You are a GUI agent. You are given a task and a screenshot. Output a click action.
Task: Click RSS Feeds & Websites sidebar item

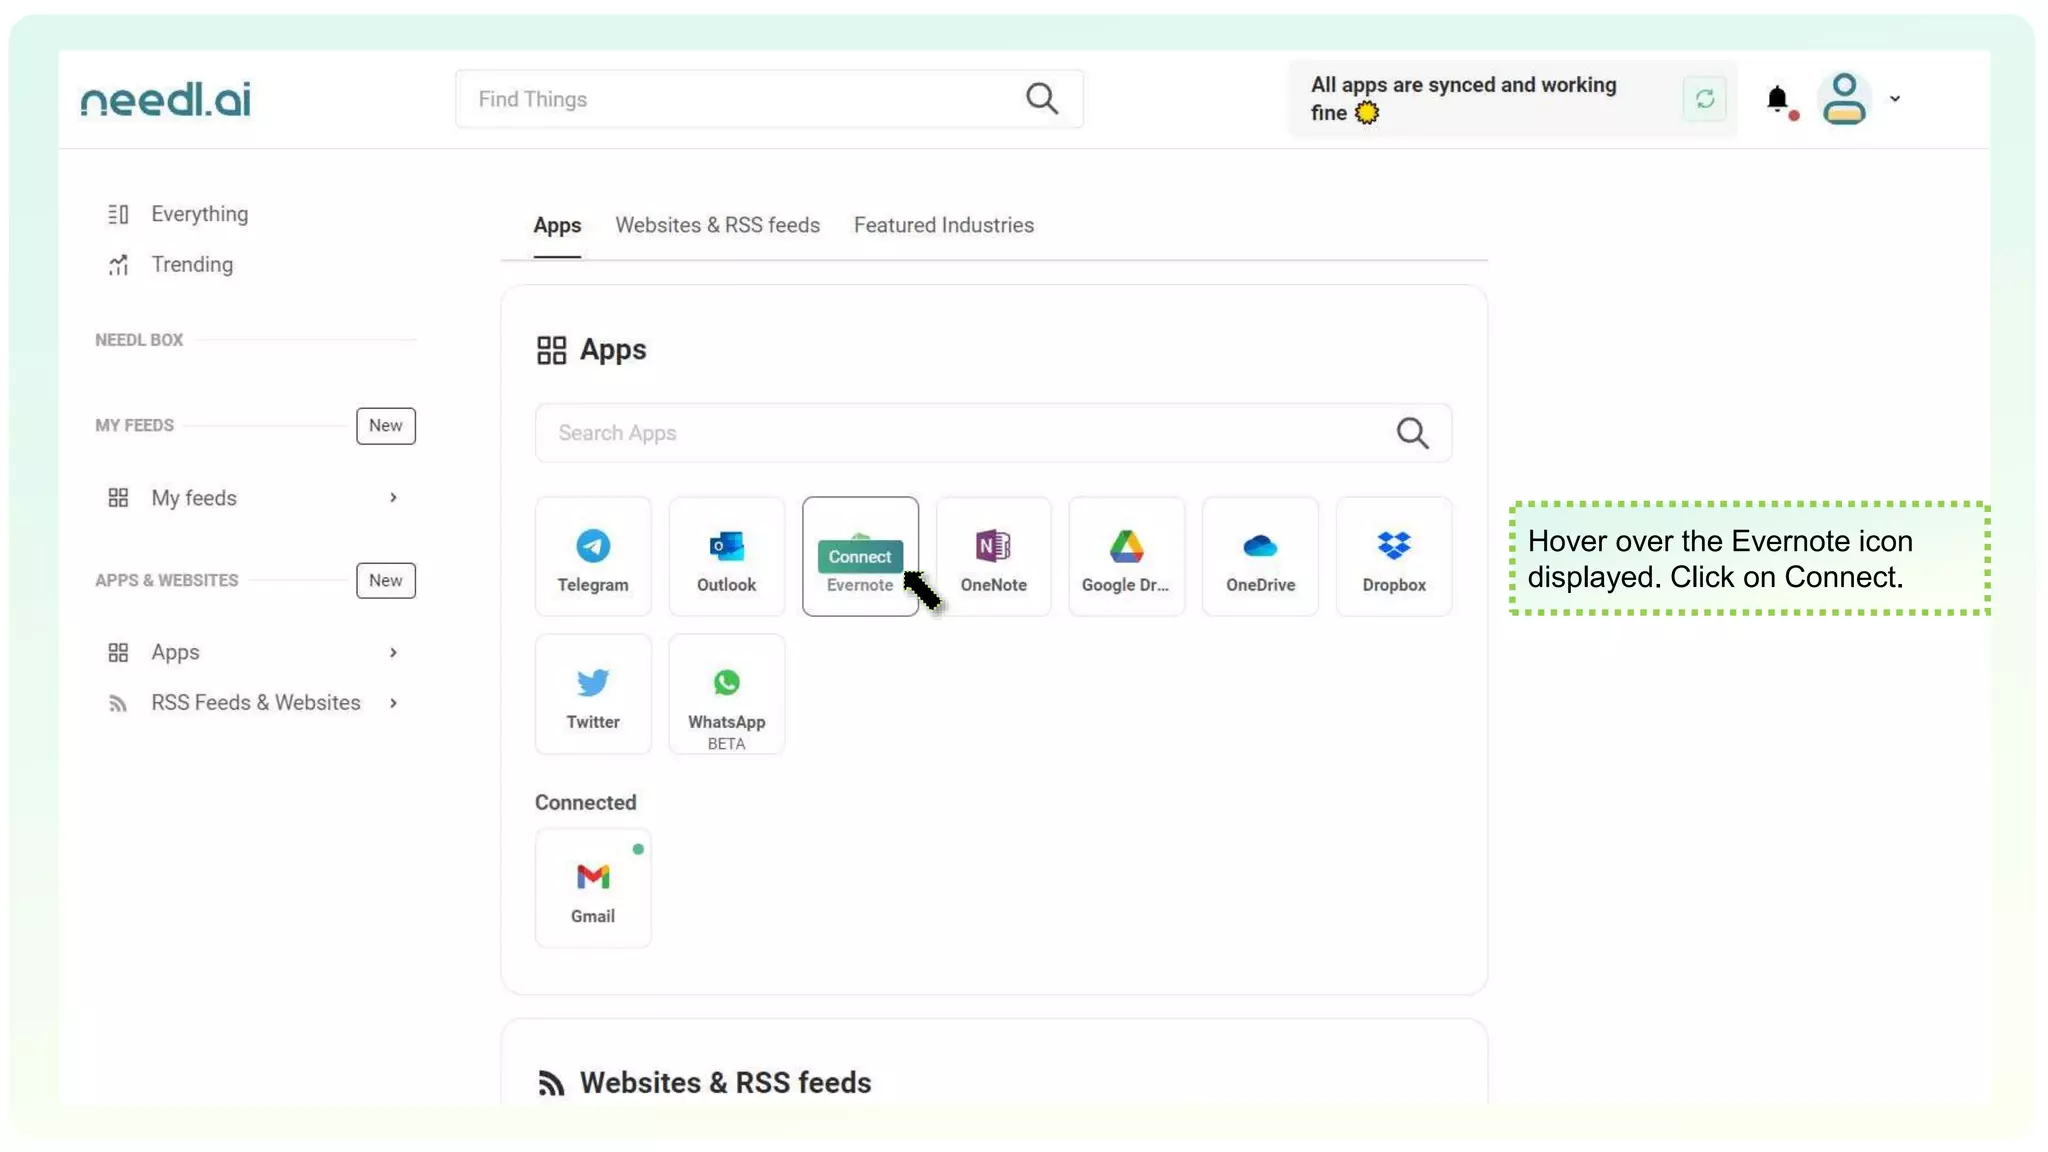(x=255, y=703)
